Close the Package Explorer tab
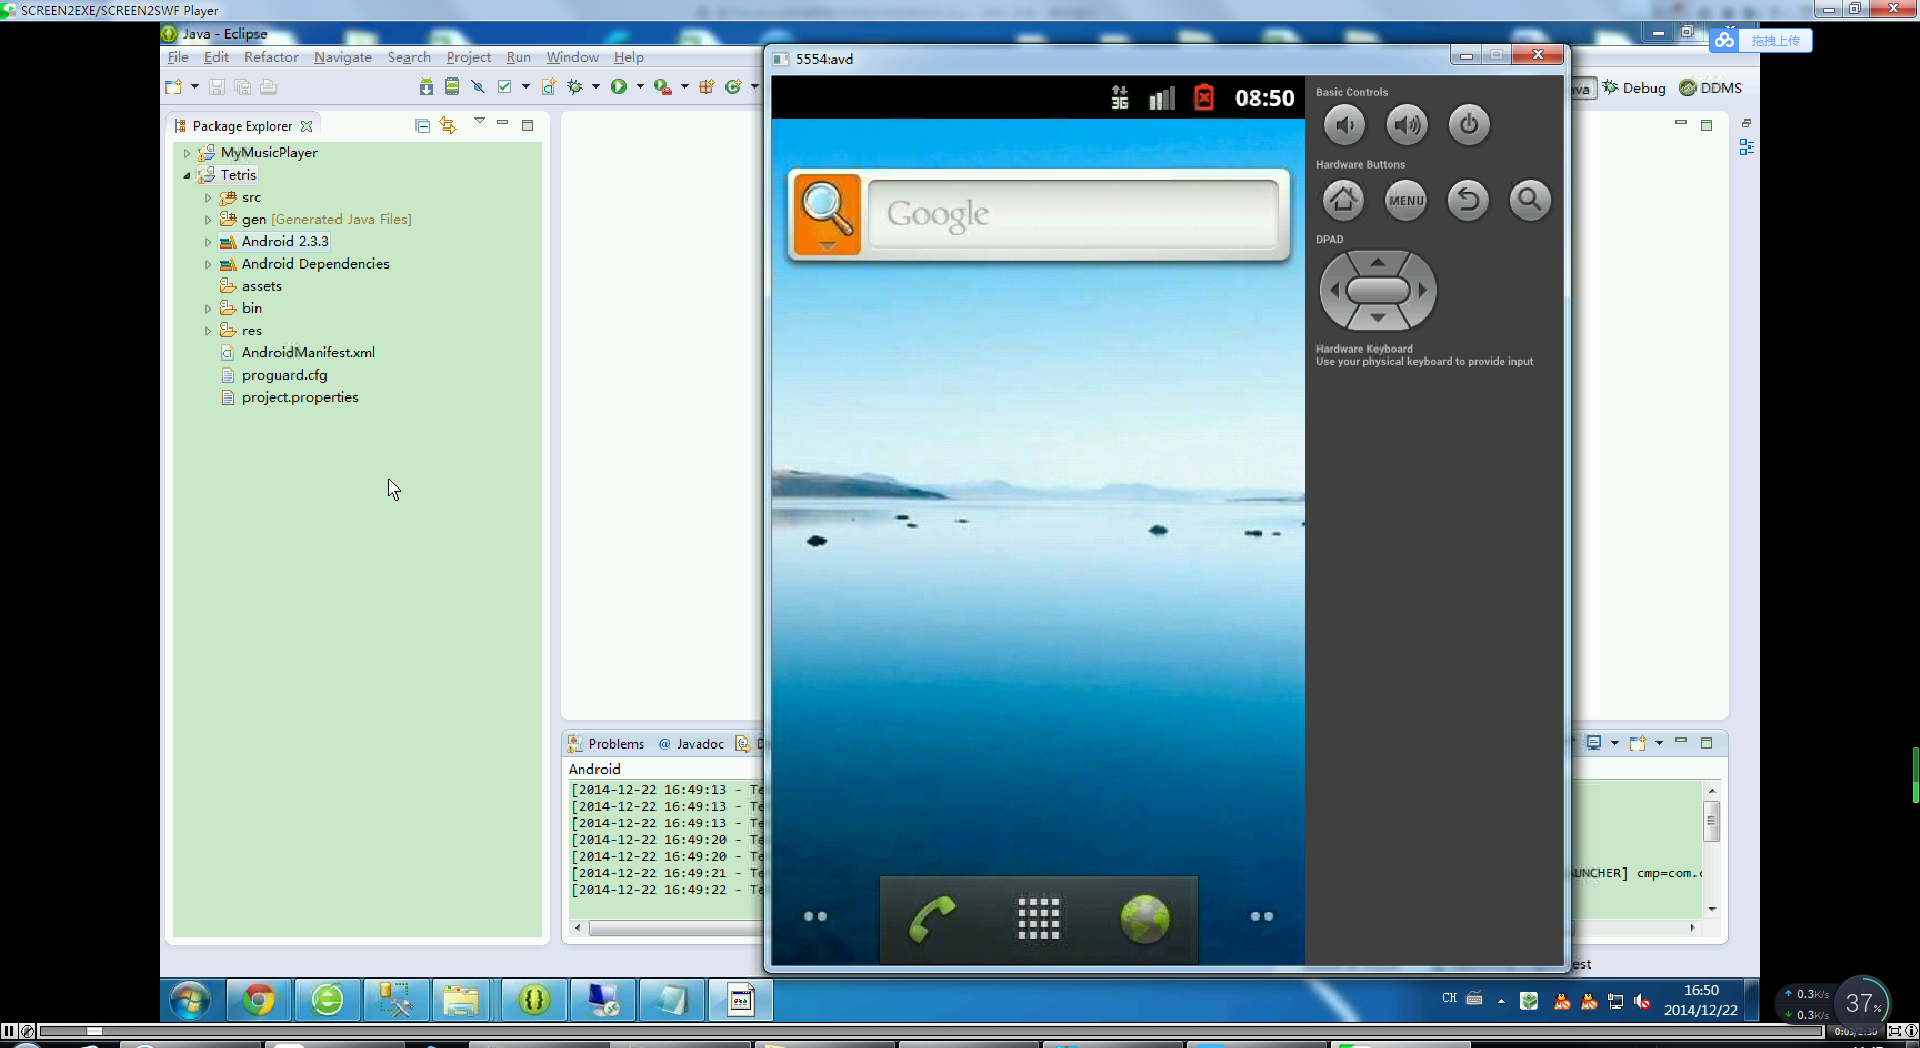The height and width of the screenshot is (1048, 1920). 307,126
